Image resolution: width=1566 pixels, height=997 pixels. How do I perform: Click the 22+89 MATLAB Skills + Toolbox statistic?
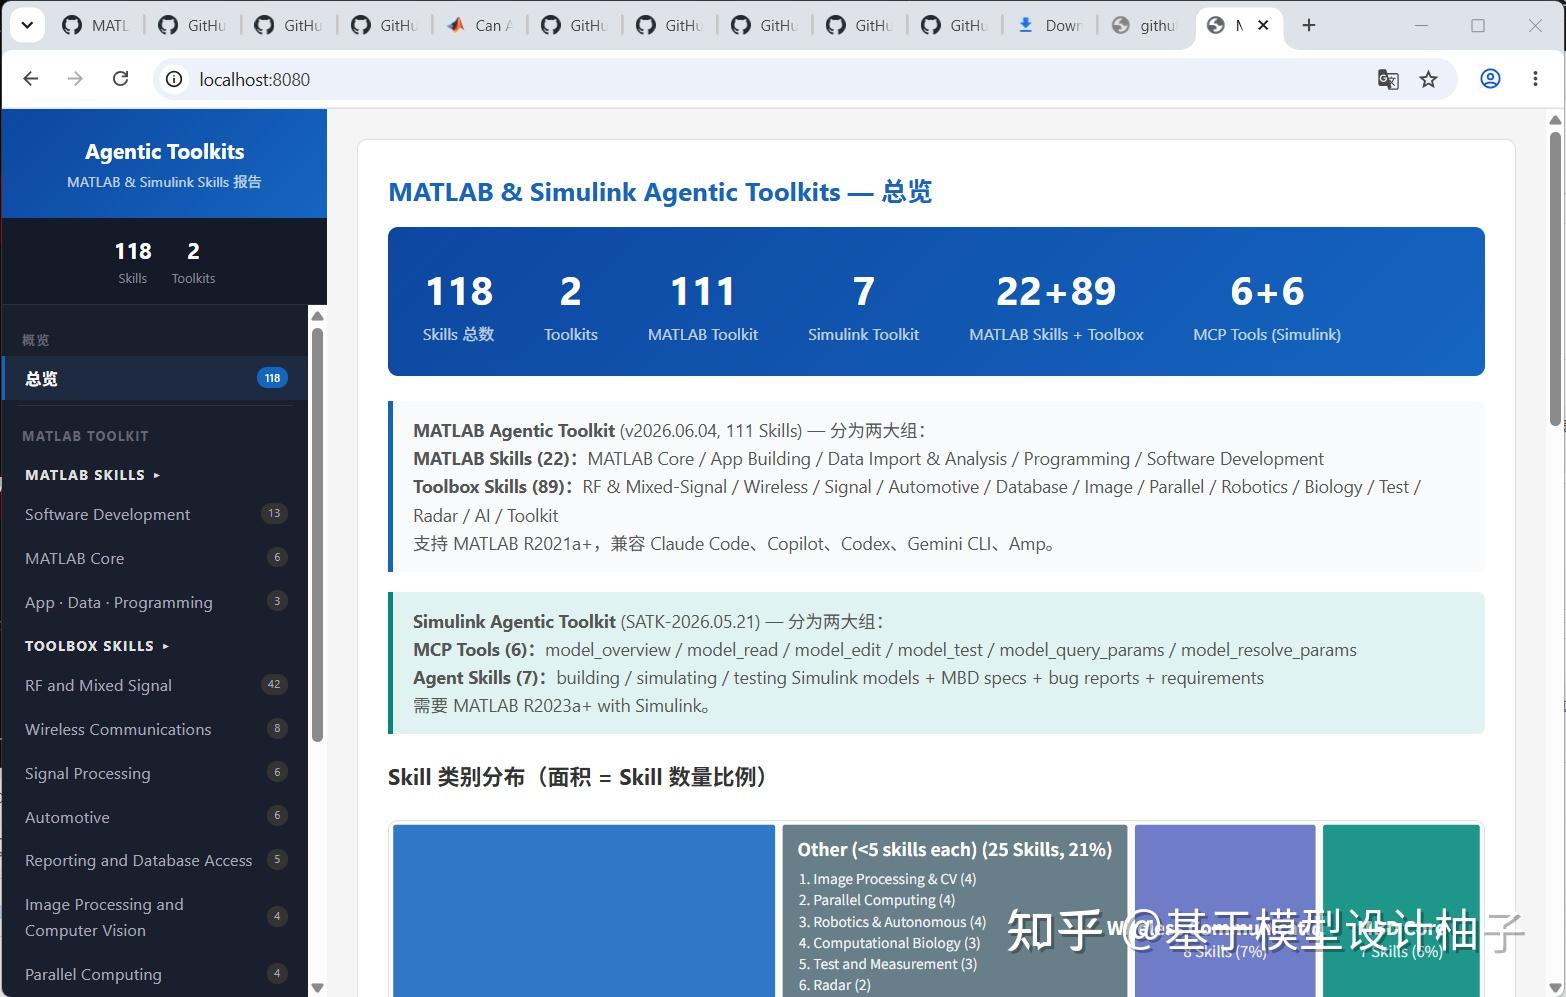(x=1056, y=307)
